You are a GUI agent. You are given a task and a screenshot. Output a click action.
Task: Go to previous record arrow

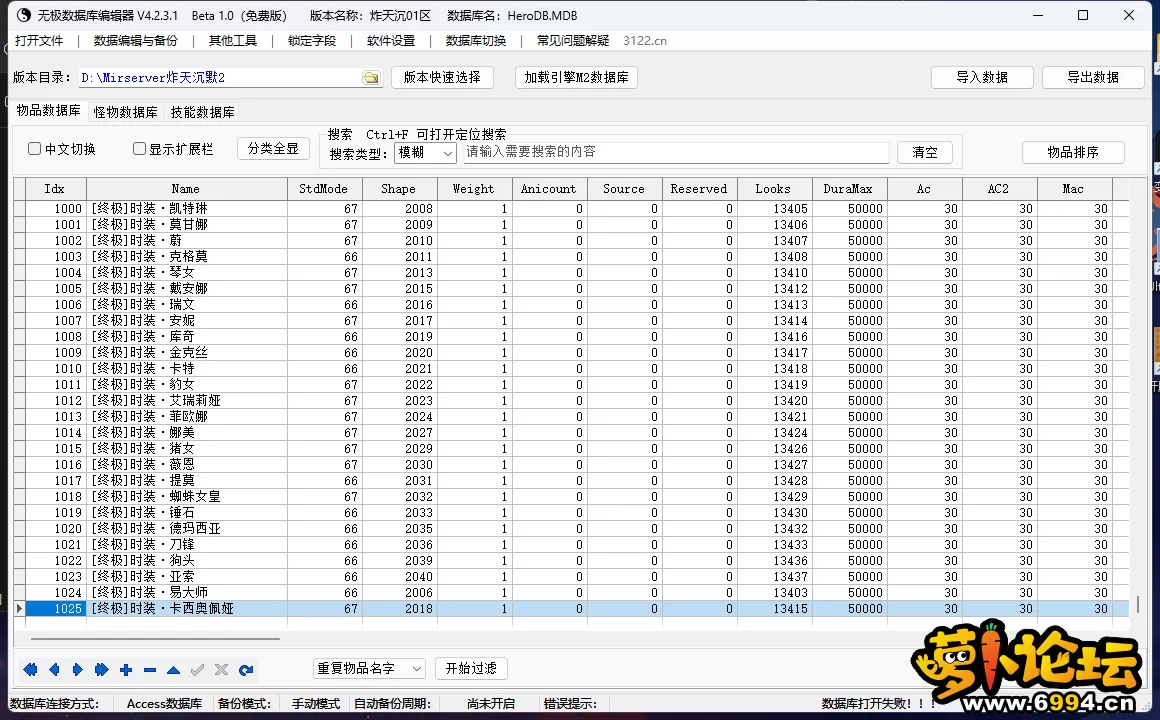point(54,670)
